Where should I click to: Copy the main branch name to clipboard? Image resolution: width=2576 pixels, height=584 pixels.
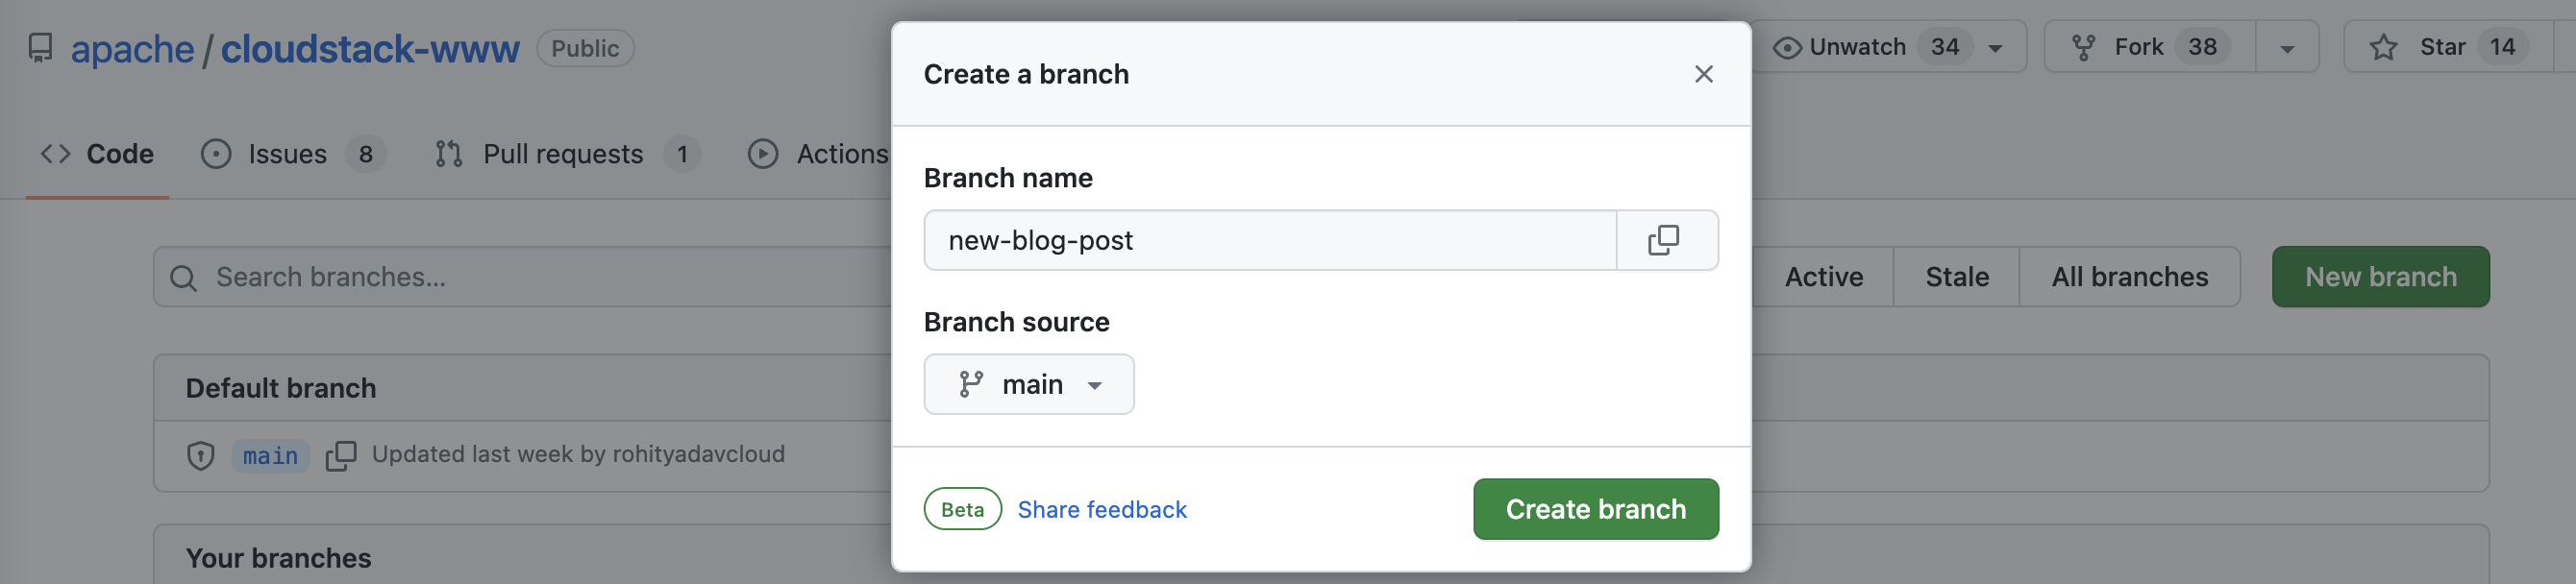340,456
